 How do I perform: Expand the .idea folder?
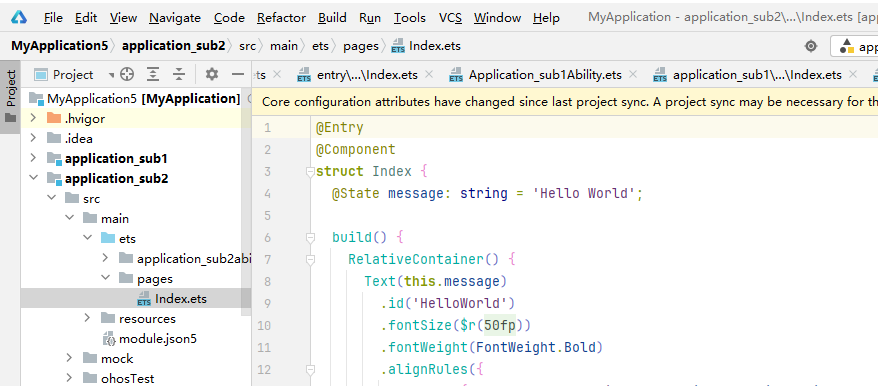pos(33,138)
